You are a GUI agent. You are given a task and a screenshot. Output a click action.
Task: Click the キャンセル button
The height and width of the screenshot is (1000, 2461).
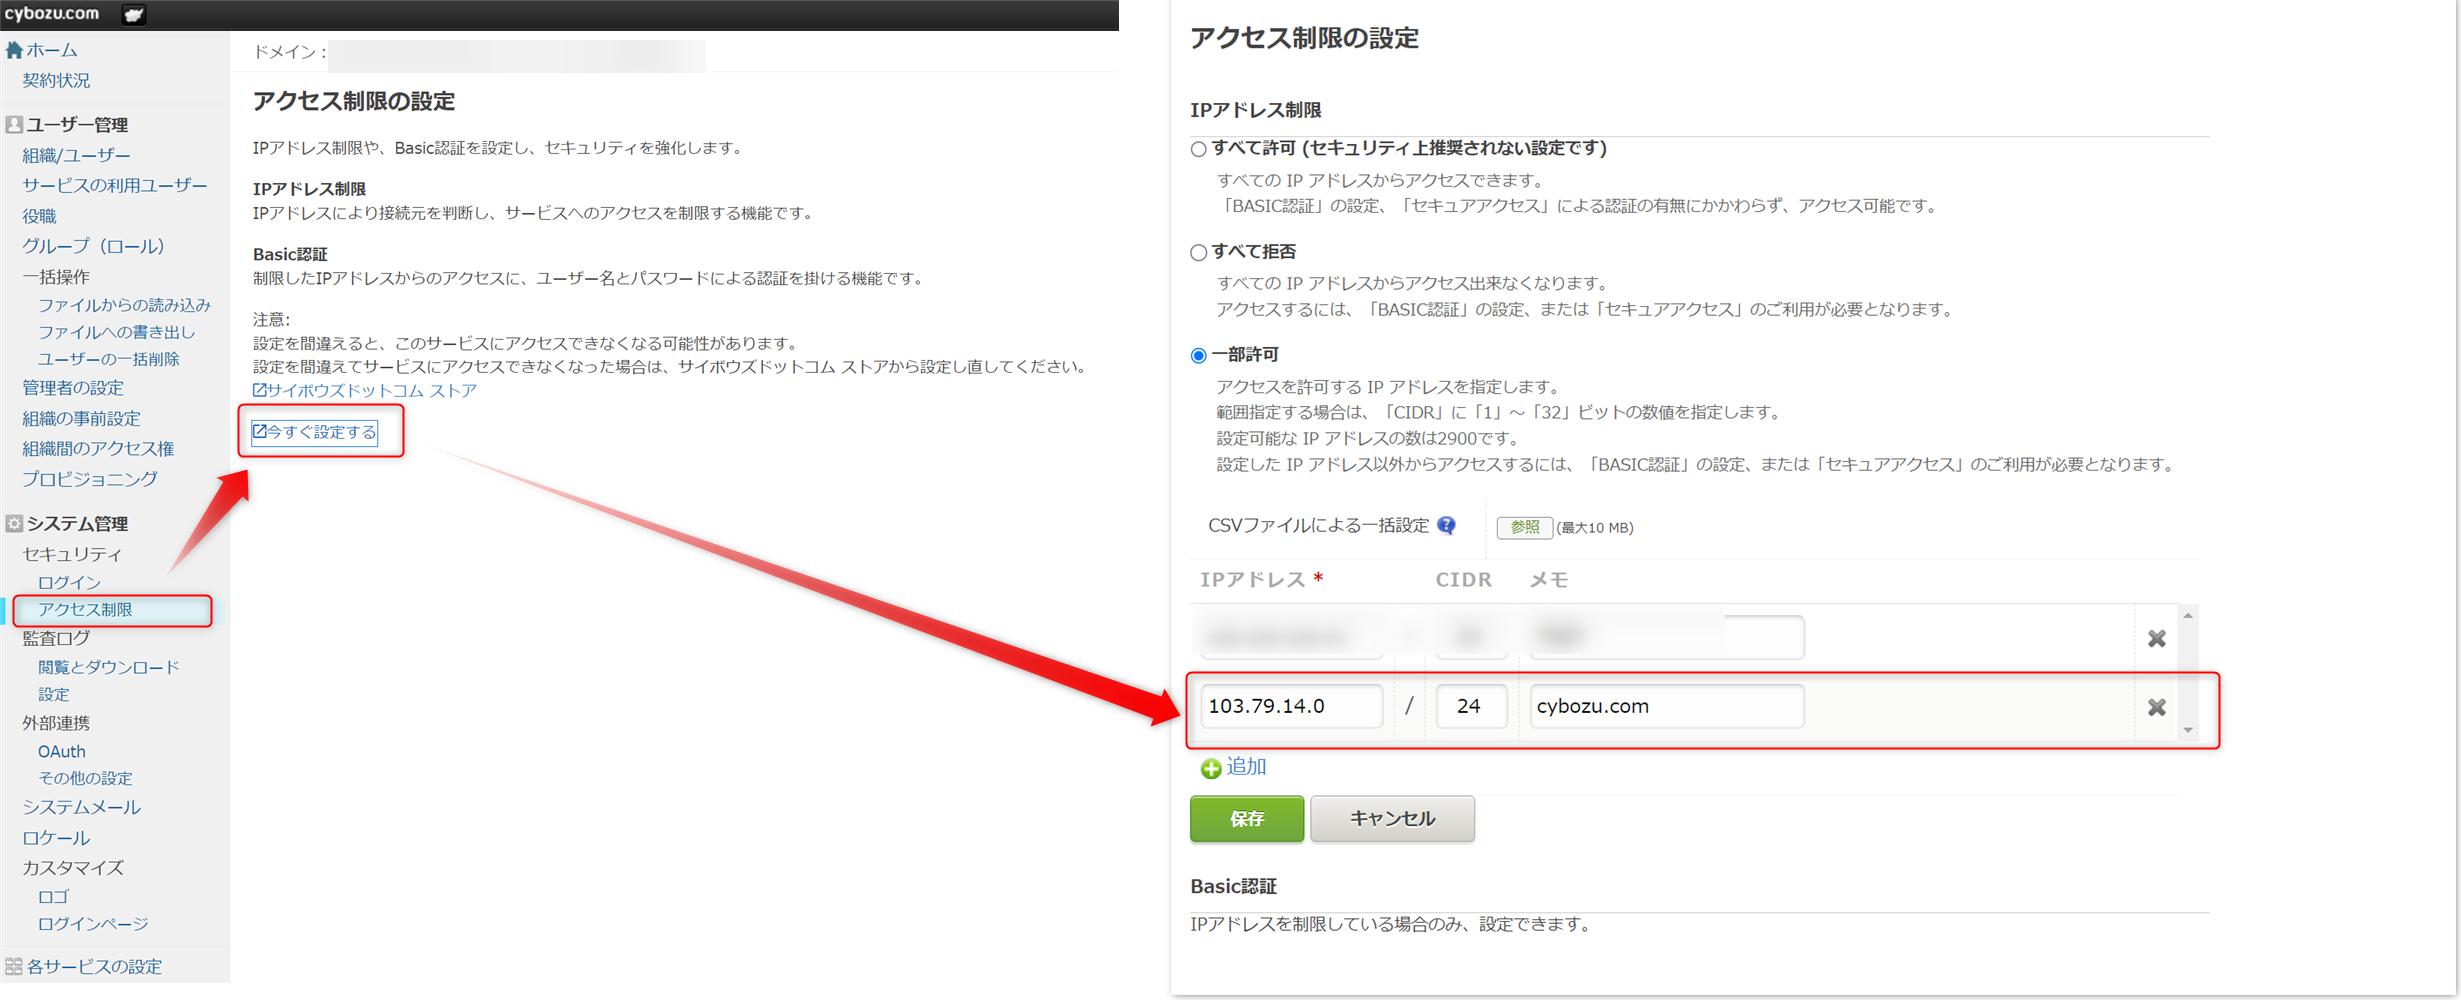pyautogui.click(x=1392, y=819)
